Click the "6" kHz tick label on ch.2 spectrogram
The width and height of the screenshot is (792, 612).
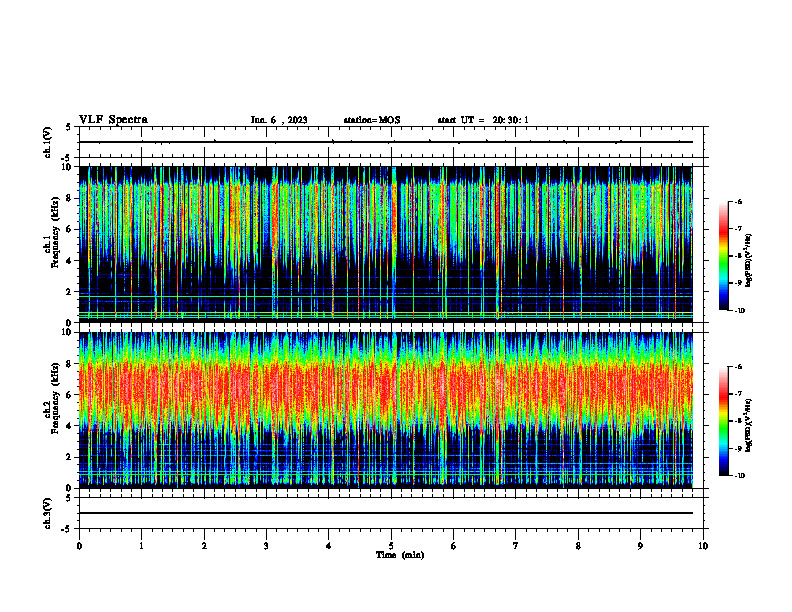tap(70, 395)
